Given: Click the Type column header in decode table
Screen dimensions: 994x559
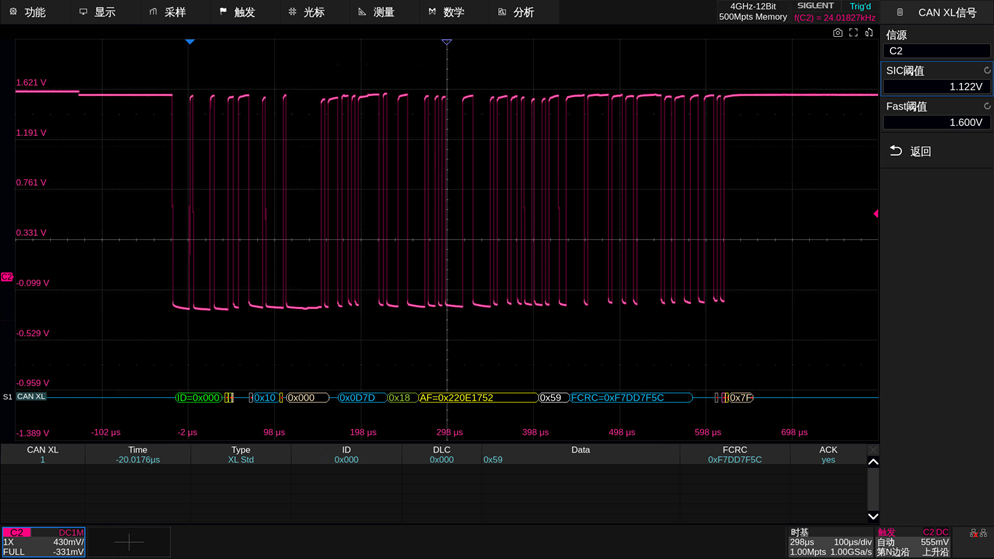Looking at the screenshot, I should click(x=241, y=449).
